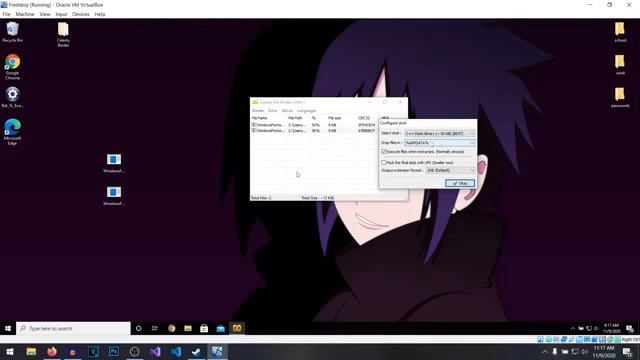Open OBS Studio on host taskbar
Image resolution: width=640 pixels, height=360 pixels.
pyautogui.click(x=134, y=351)
